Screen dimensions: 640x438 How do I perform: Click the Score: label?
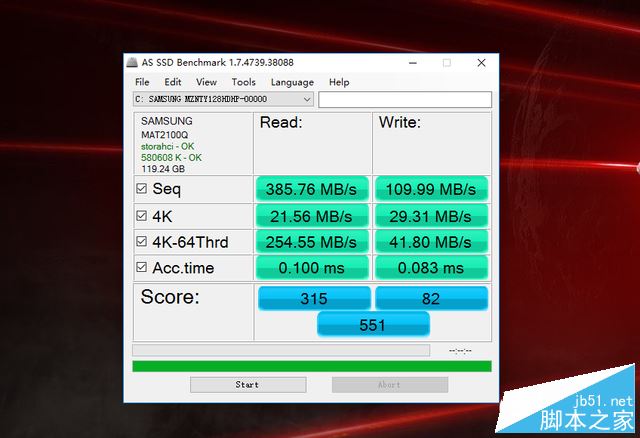point(170,297)
